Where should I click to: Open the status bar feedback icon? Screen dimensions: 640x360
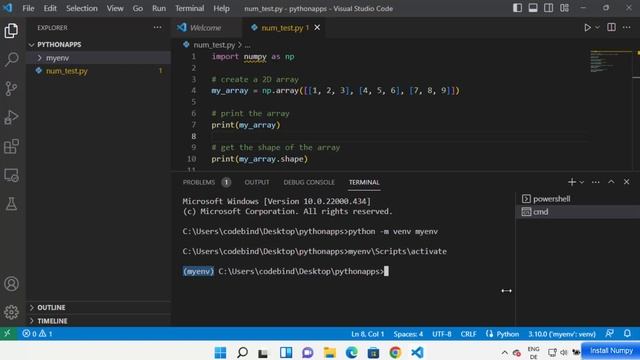[x=609, y=333]
